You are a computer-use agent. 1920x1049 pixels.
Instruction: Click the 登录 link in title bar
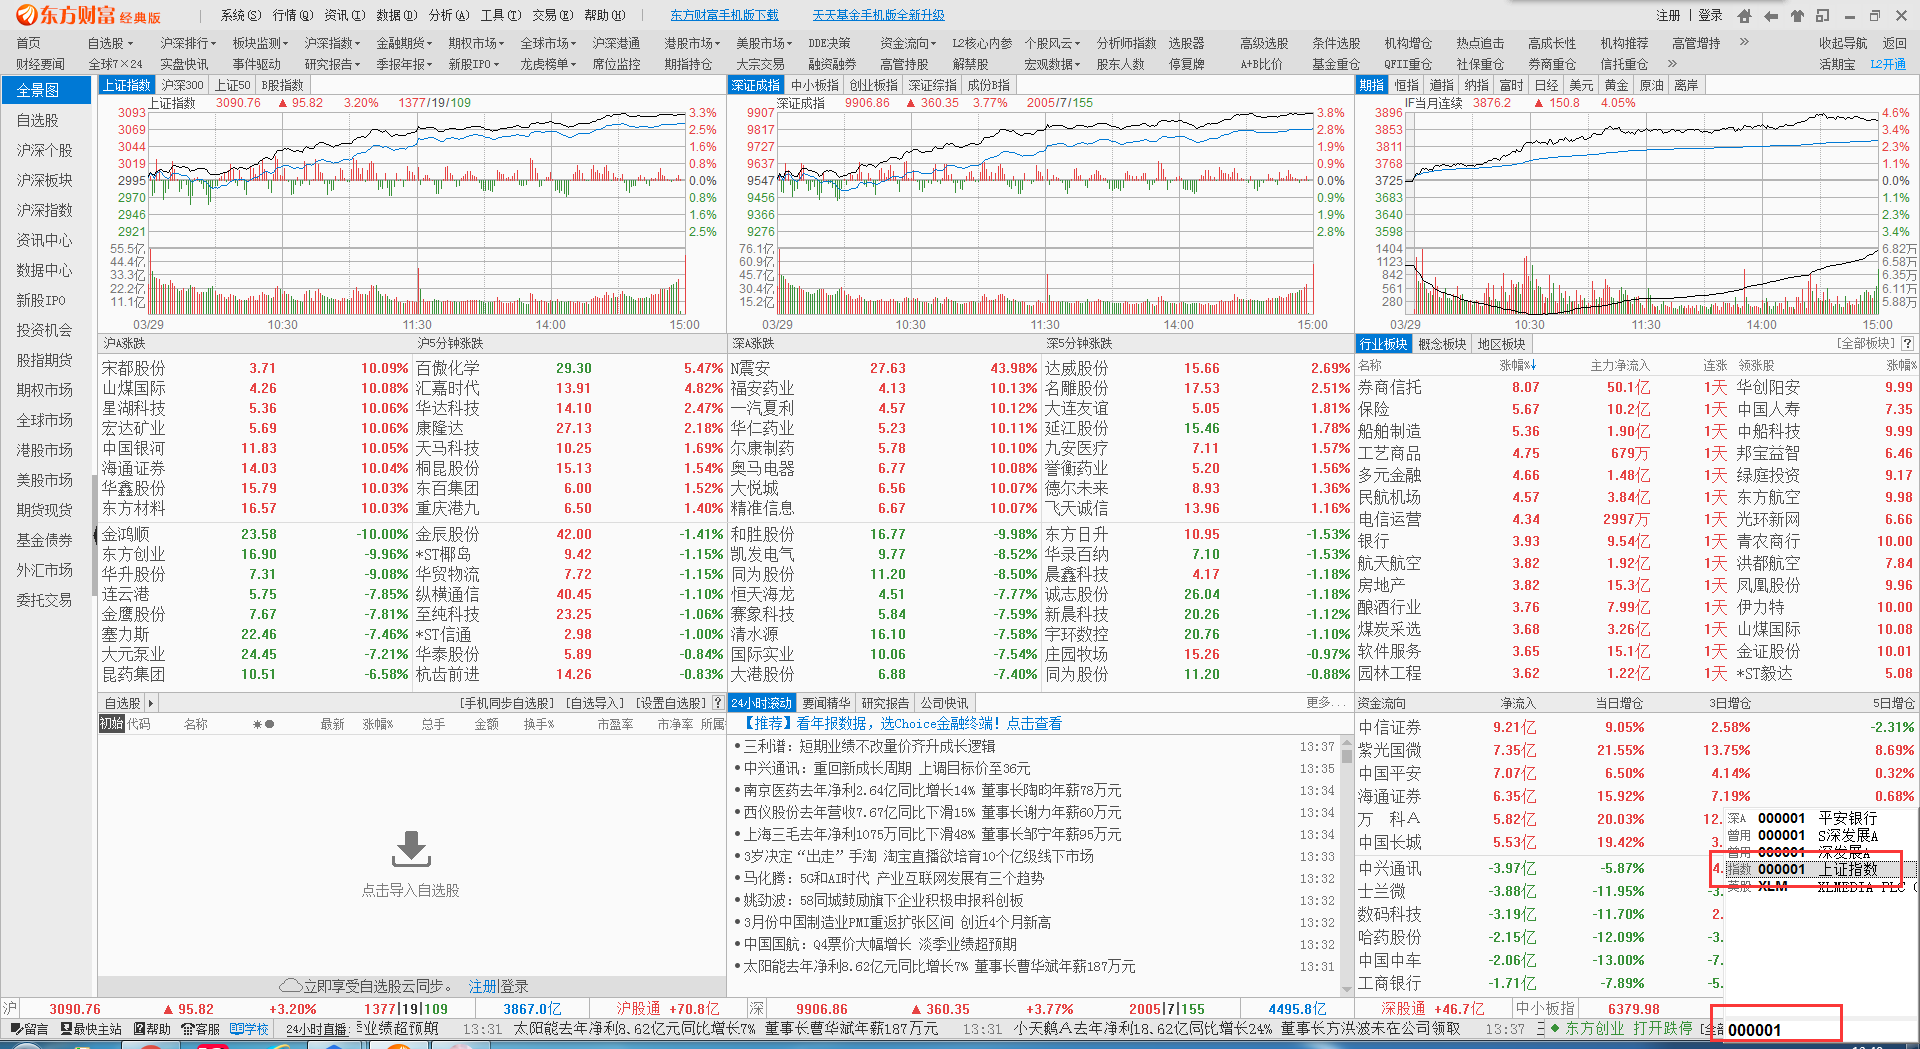(x=1710, y=15)
